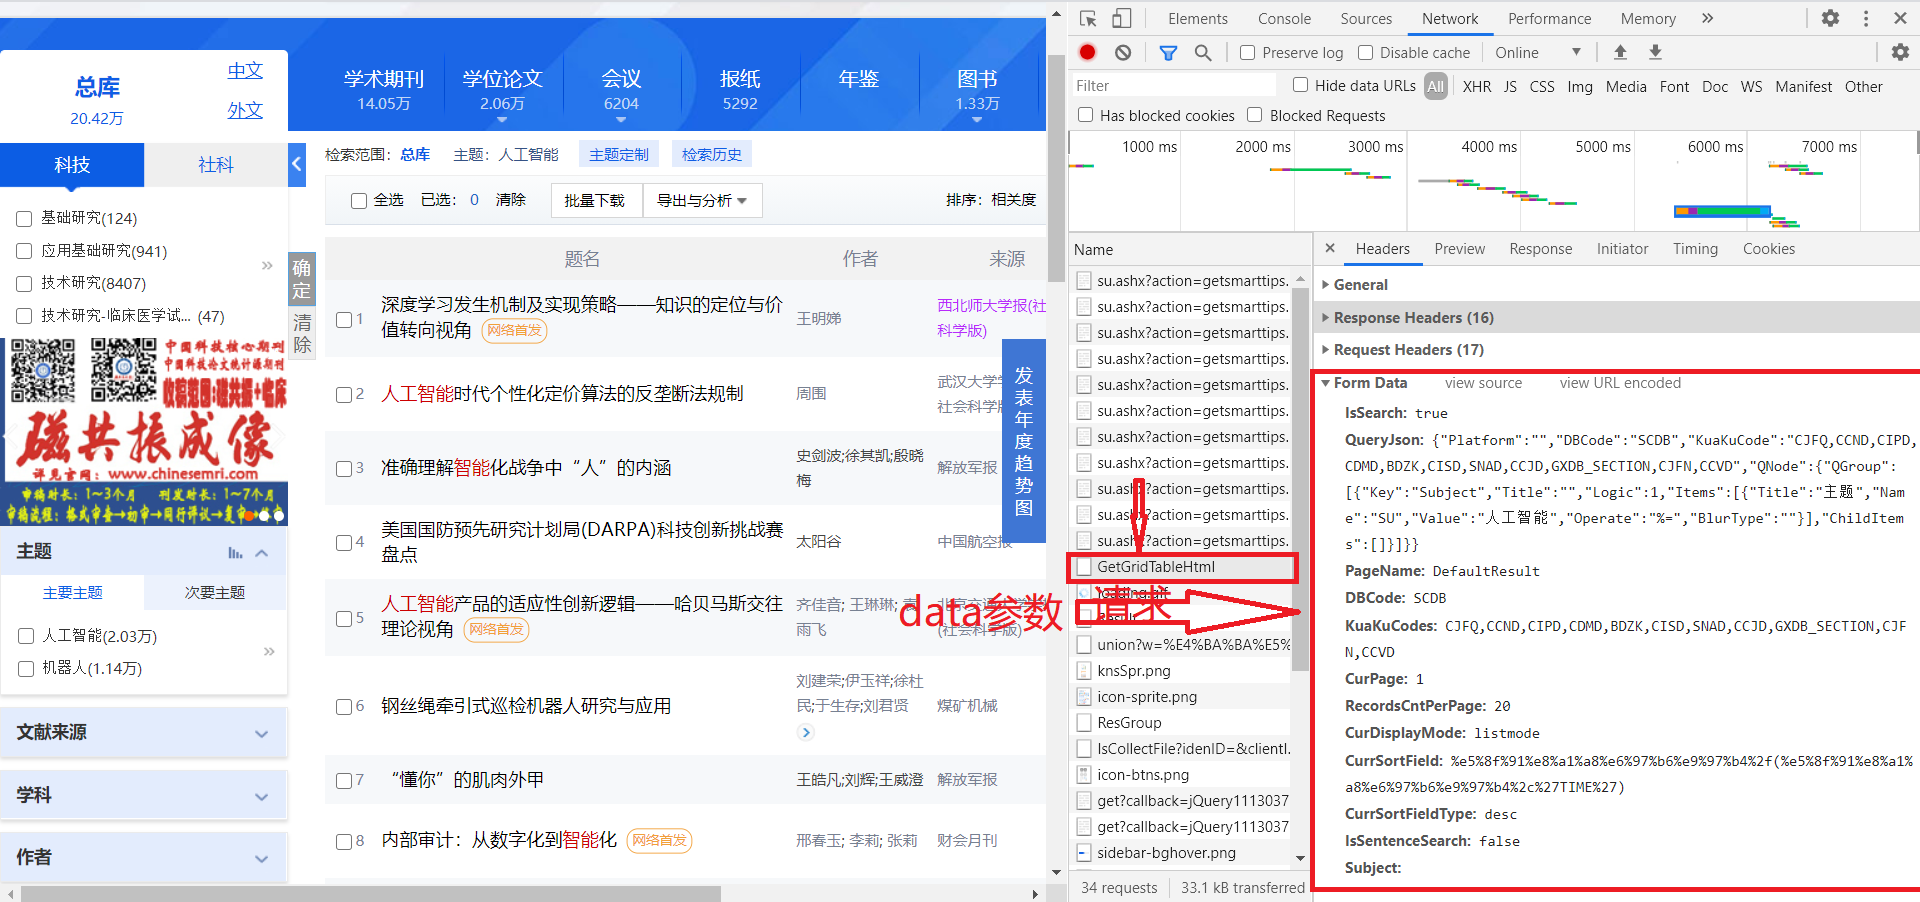The width and height of the screenshot is (1920, 902).
Task: Select the 人工智能(2.03万) subject checkbox
Action: coord(25,636)
